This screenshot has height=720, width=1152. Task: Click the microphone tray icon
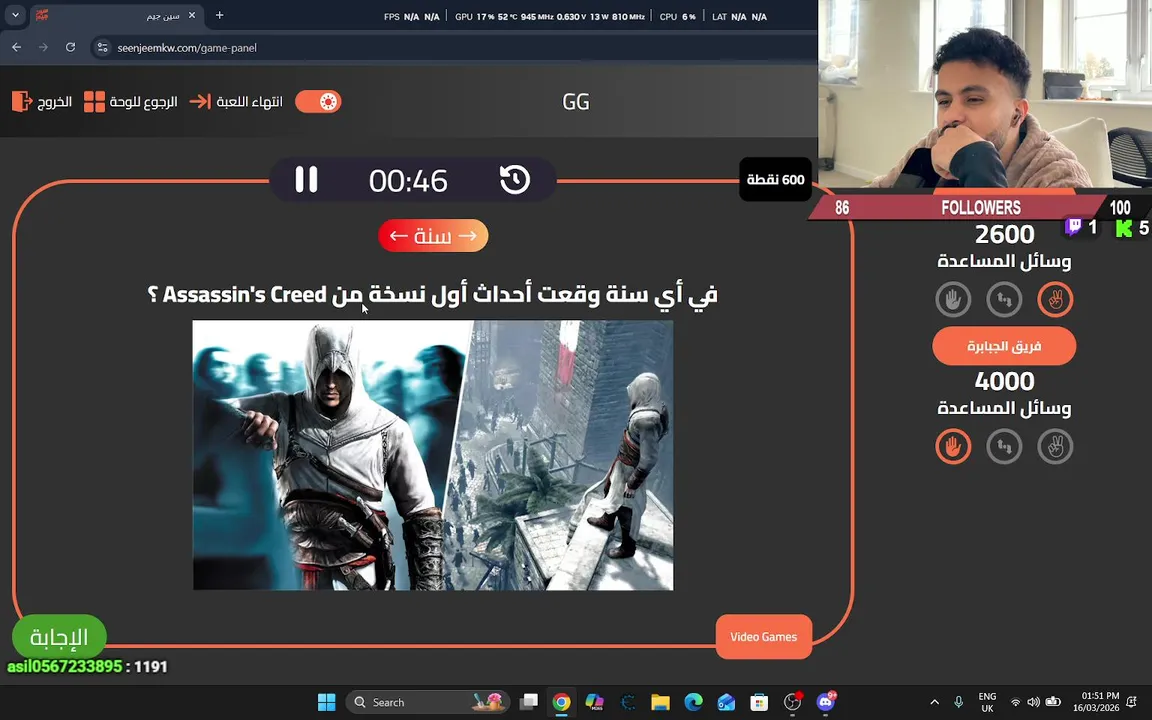point(958,702)
